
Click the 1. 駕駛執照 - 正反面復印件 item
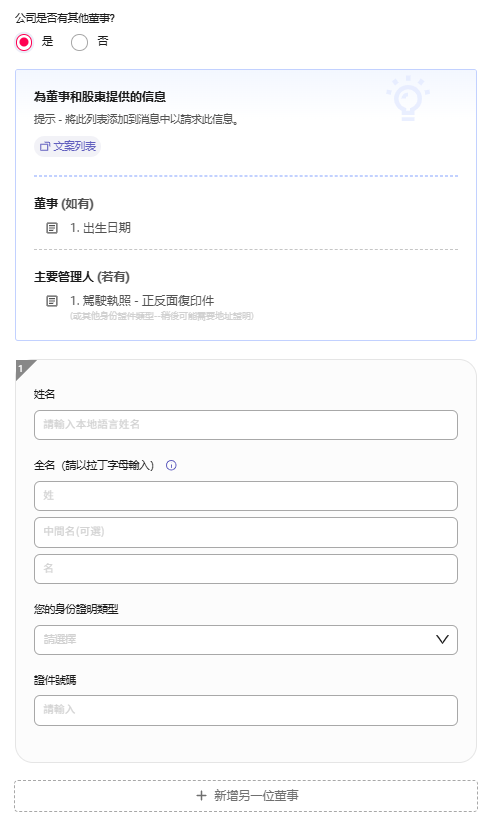142,301
